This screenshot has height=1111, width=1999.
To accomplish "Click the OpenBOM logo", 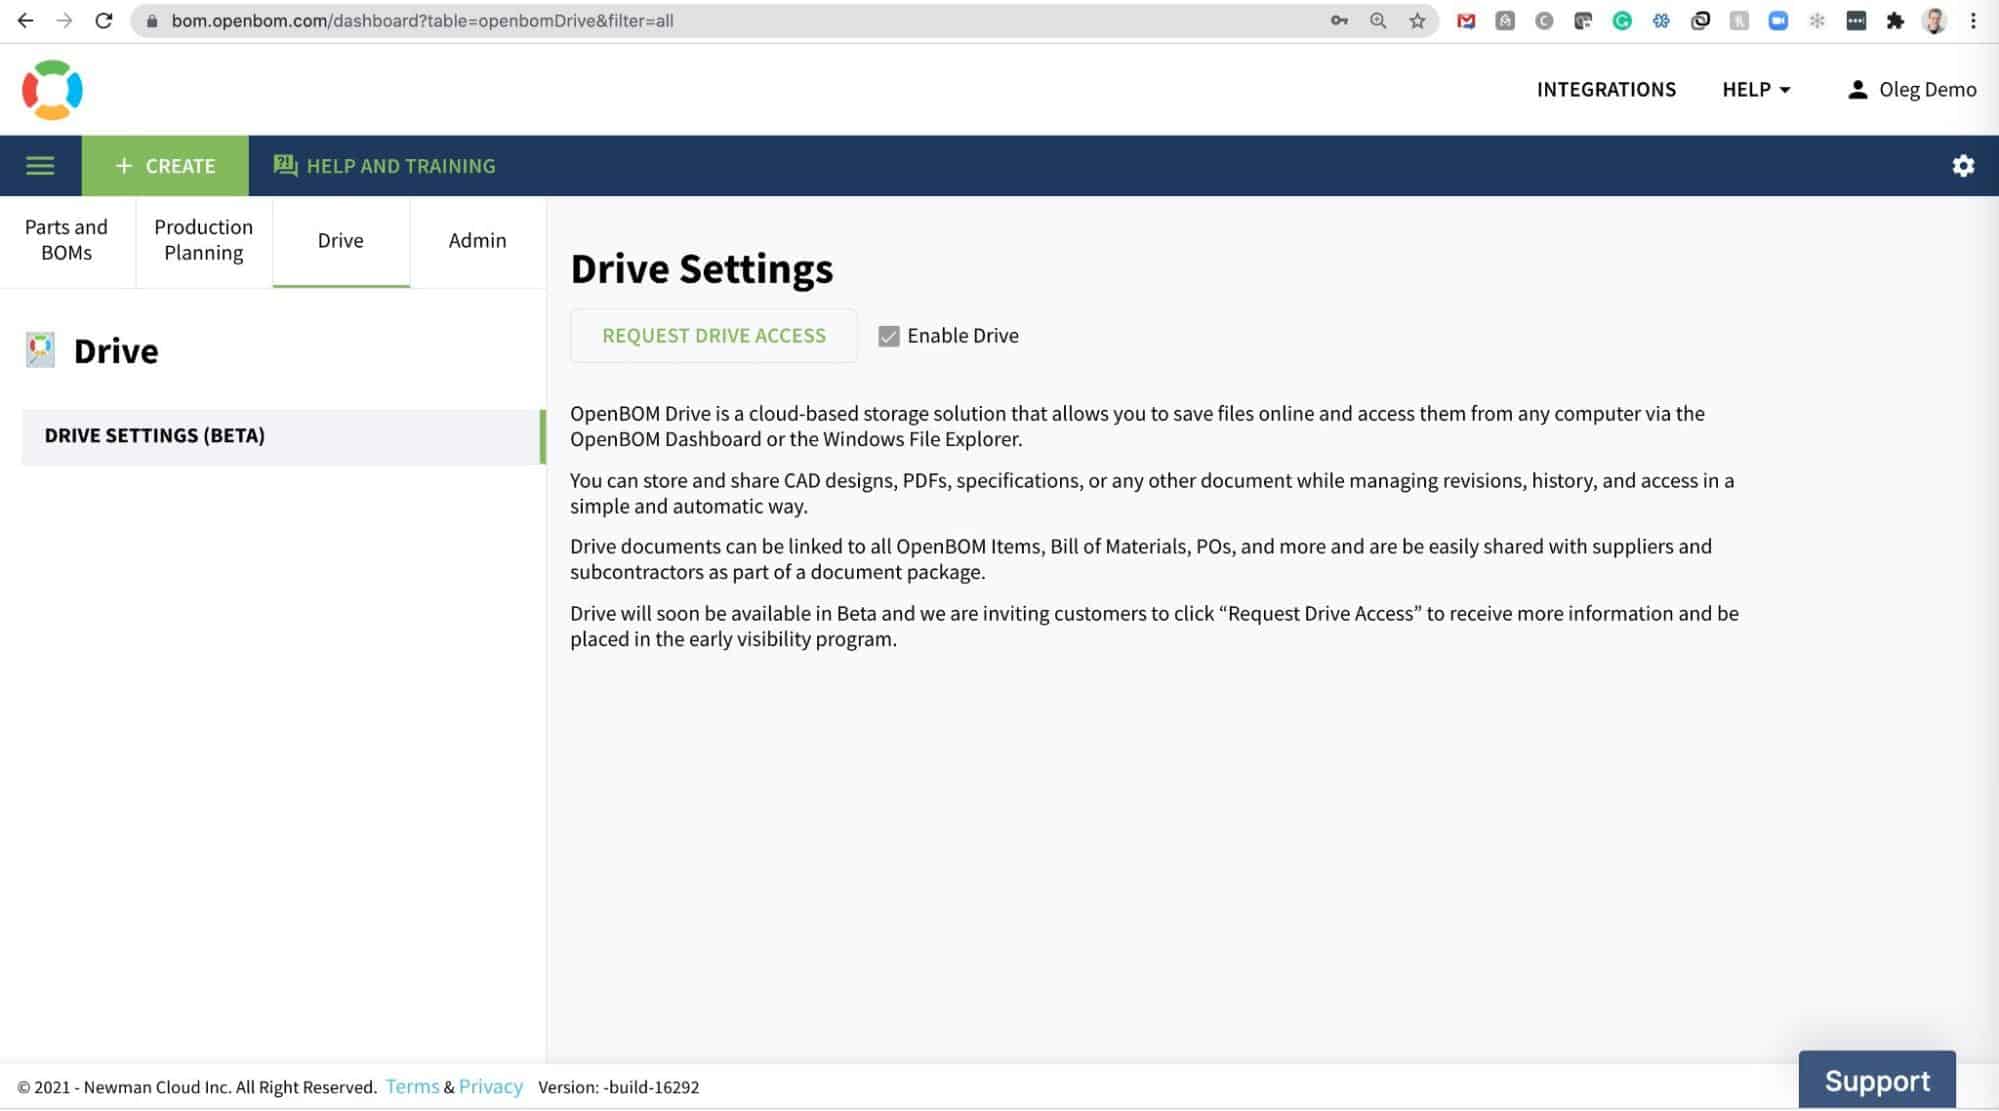I will (52, 89).
